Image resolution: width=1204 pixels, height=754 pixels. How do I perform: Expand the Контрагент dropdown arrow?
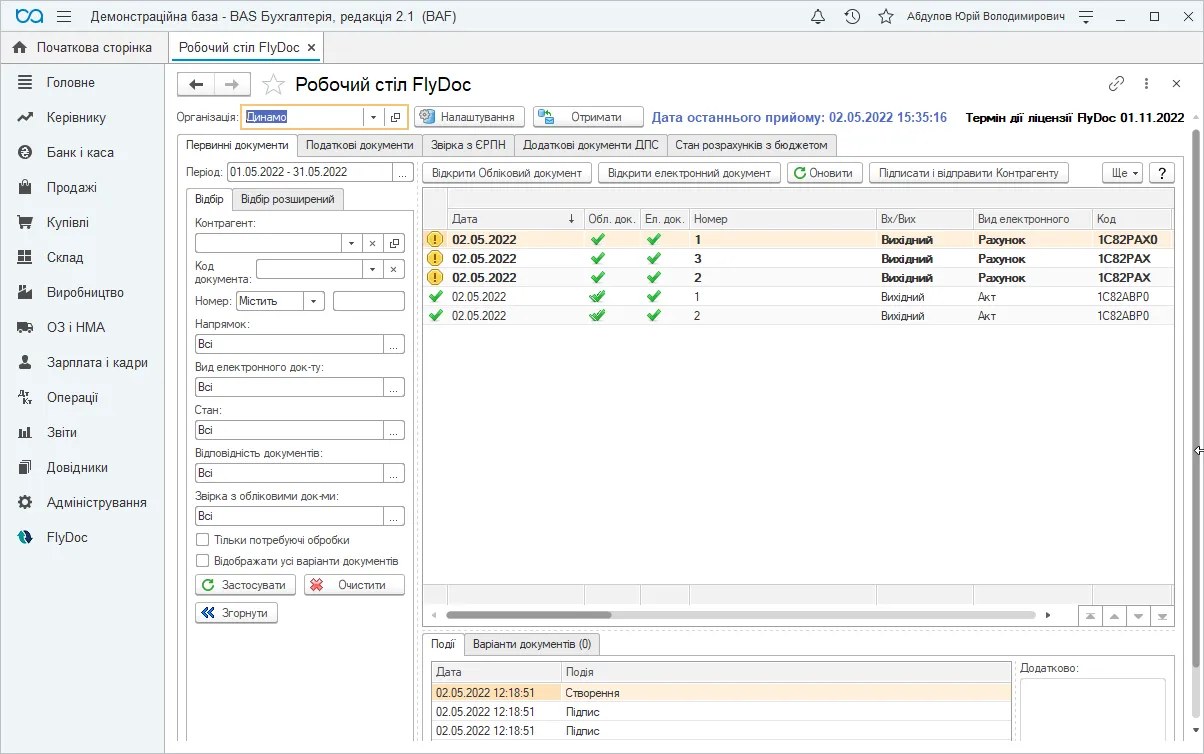[x=351, y=243]
